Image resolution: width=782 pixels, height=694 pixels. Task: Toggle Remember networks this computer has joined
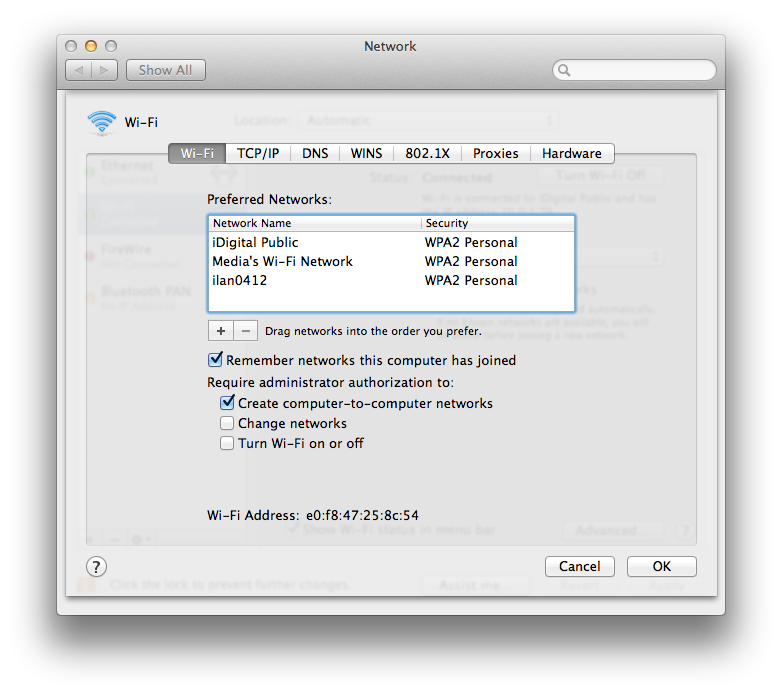tap(215, 359)
